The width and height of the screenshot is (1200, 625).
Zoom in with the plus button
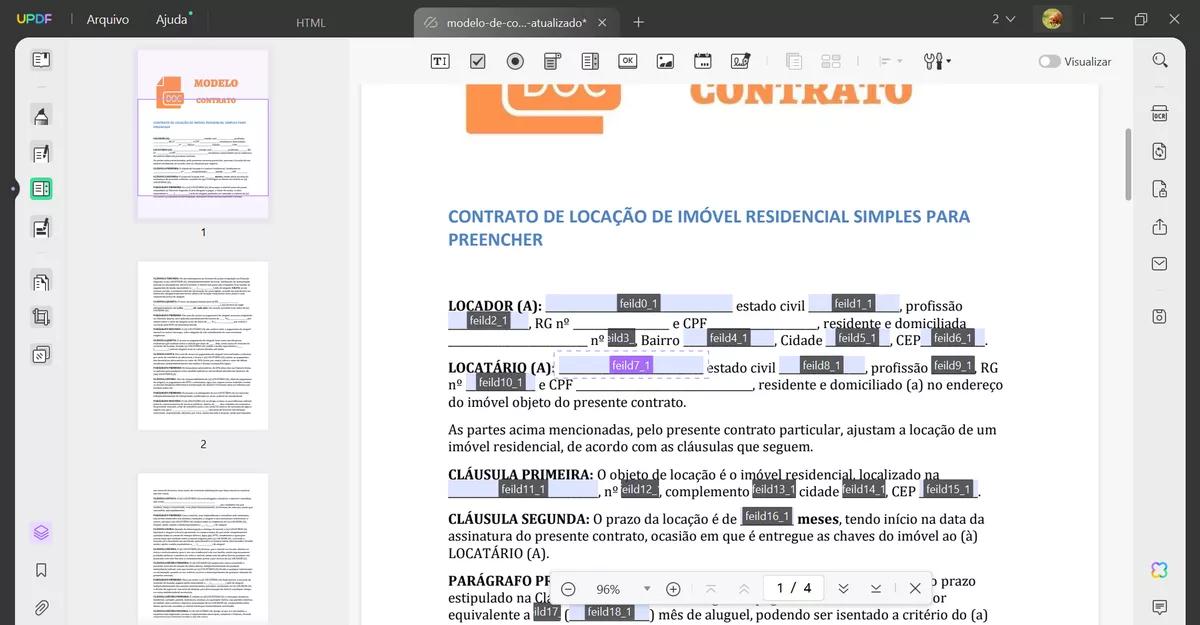pos(673,589)
